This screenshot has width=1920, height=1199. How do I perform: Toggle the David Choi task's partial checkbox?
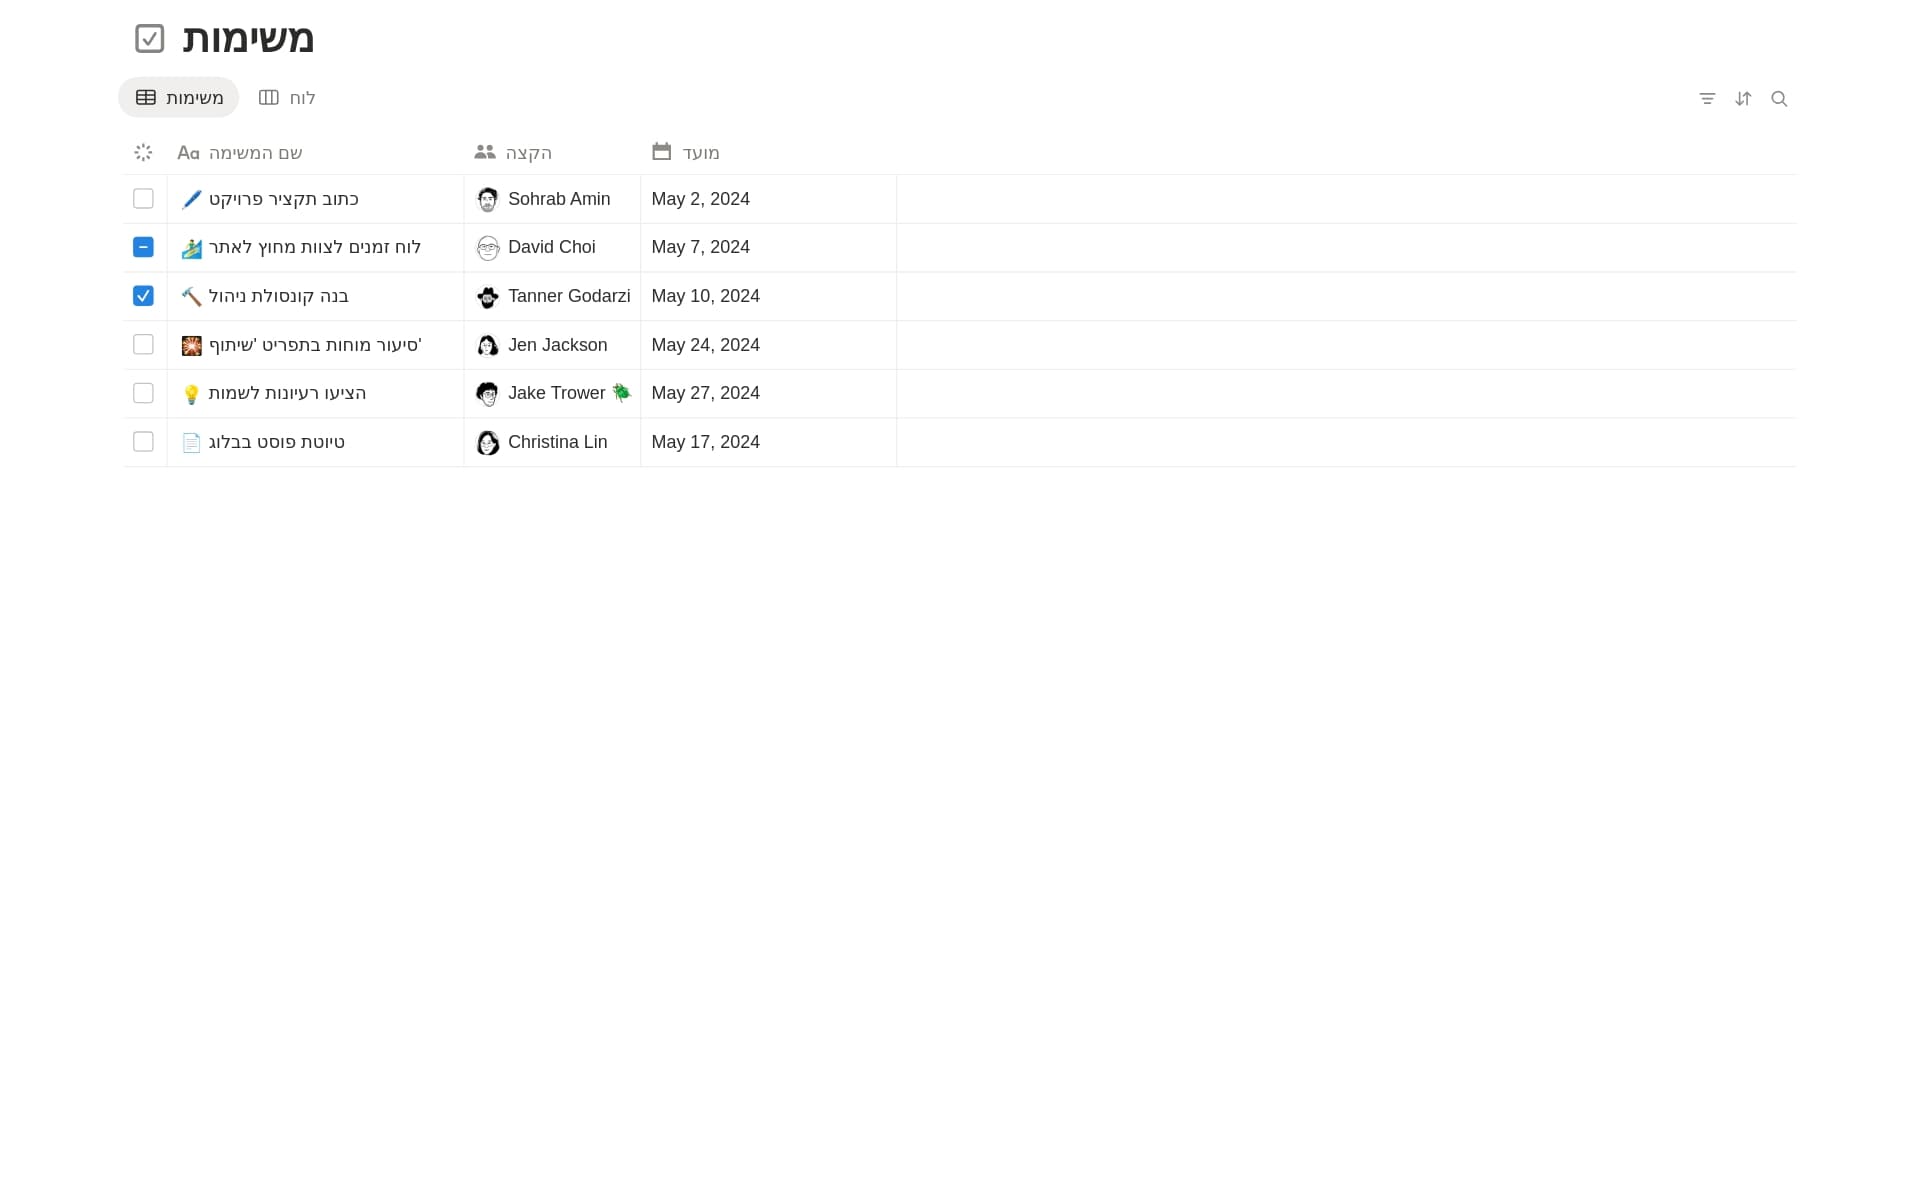click(x=143, y=247)
